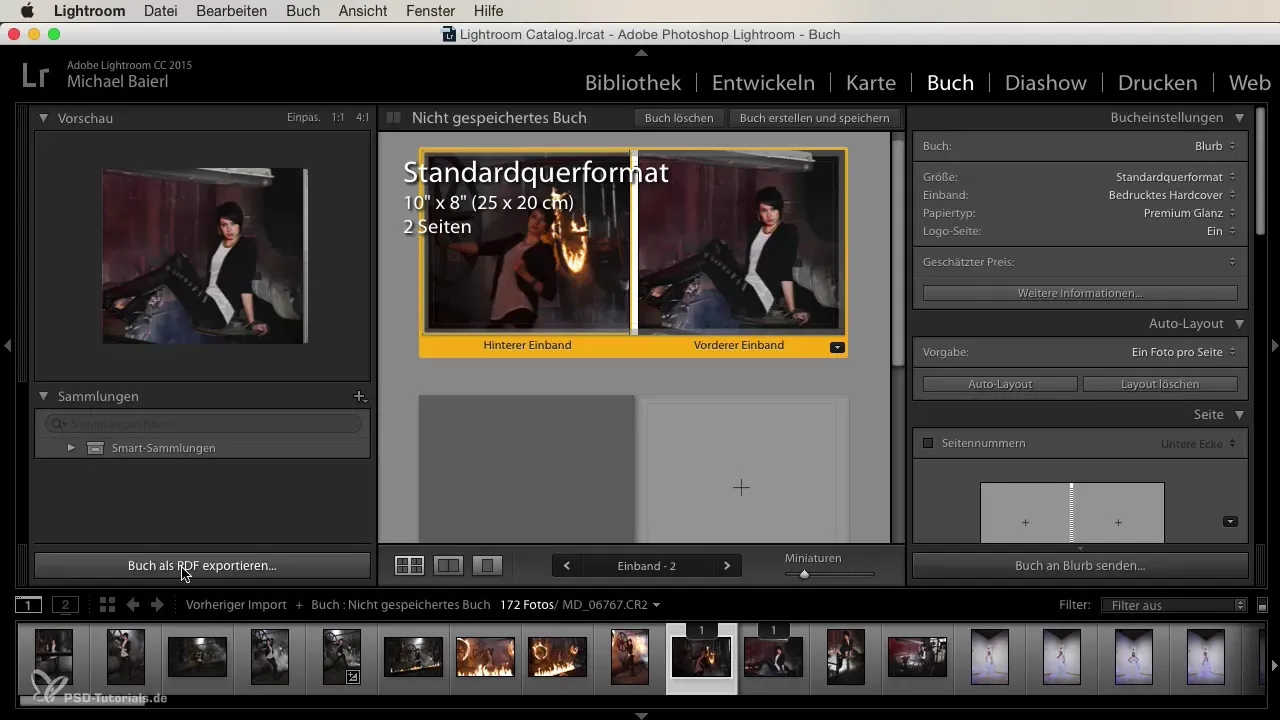Switch to Karte module

(x=871, y=83)
